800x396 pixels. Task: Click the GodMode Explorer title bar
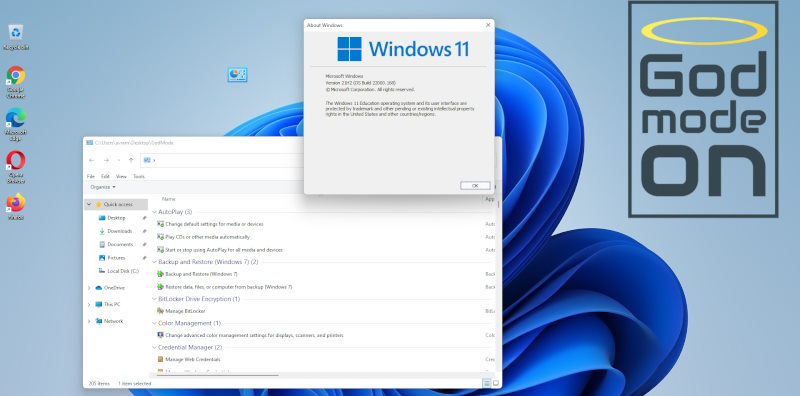(x=194, y=143)
